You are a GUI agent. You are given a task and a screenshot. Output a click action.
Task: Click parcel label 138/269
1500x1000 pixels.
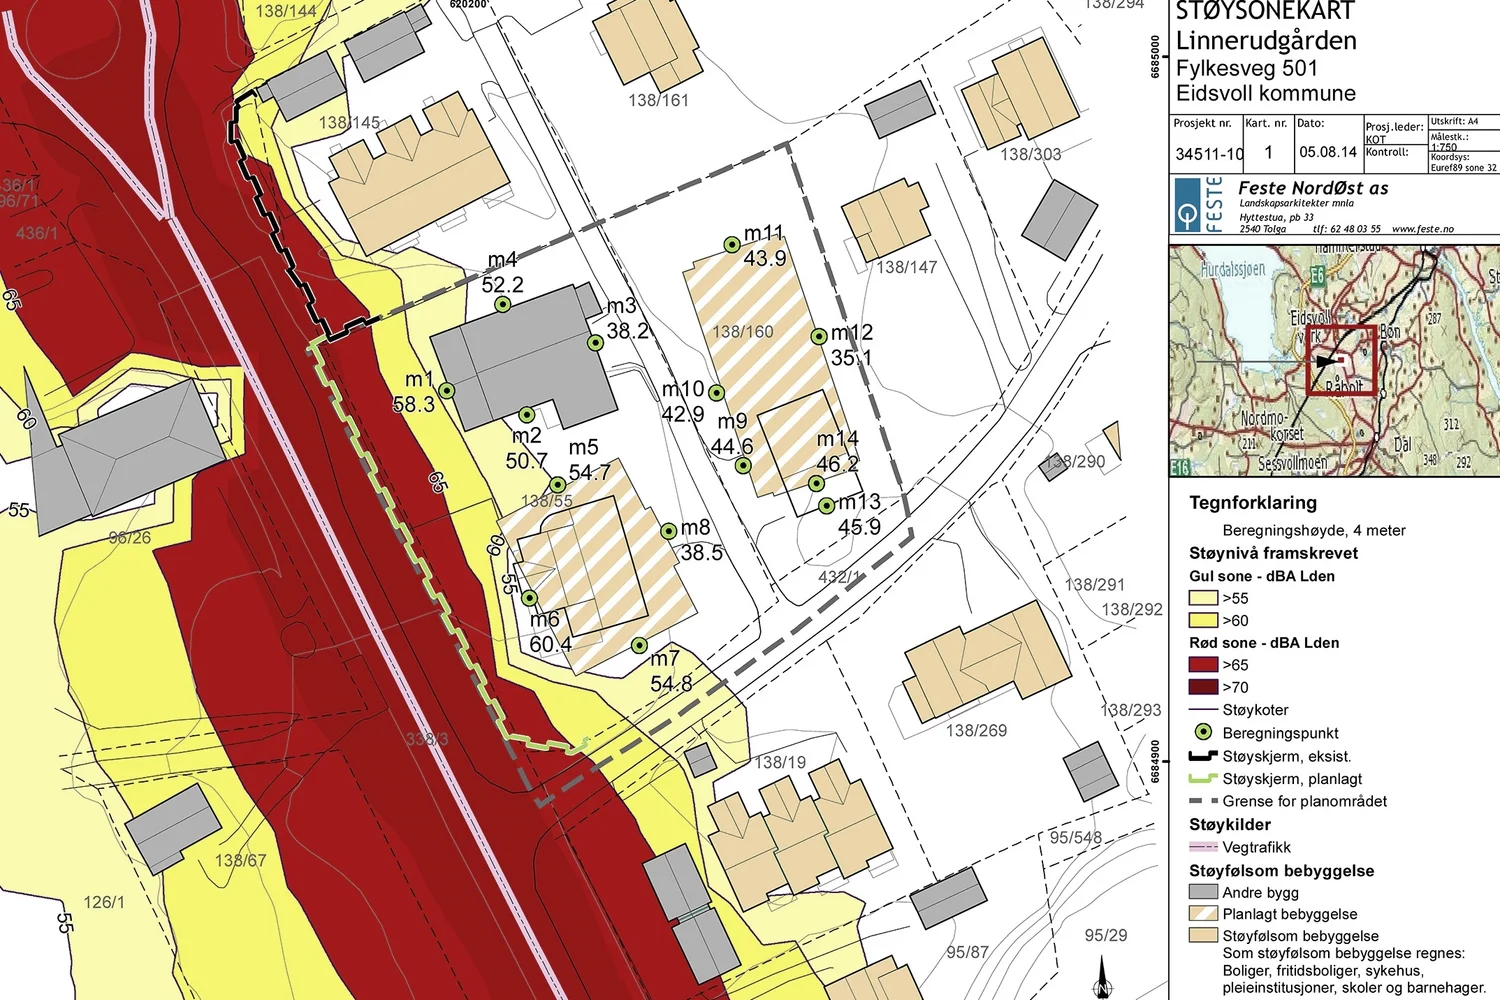coord(977,730)
